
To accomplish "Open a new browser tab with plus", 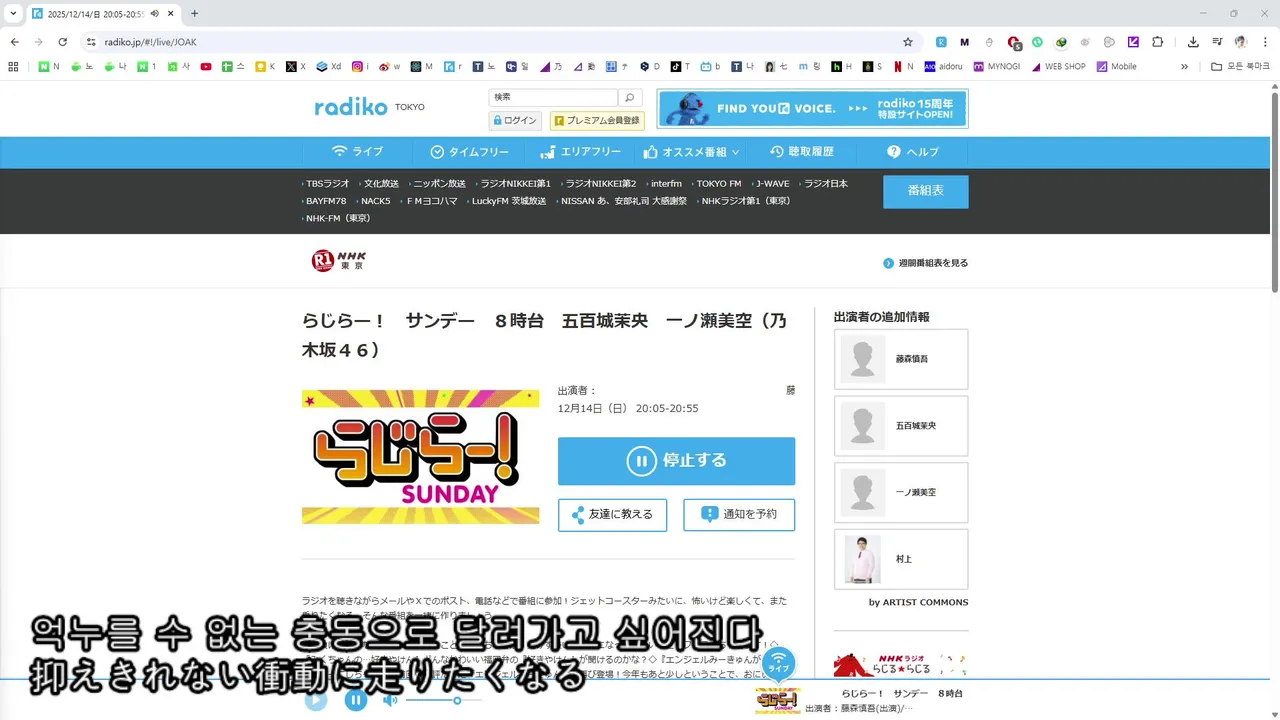I will (x=194, y=13).
